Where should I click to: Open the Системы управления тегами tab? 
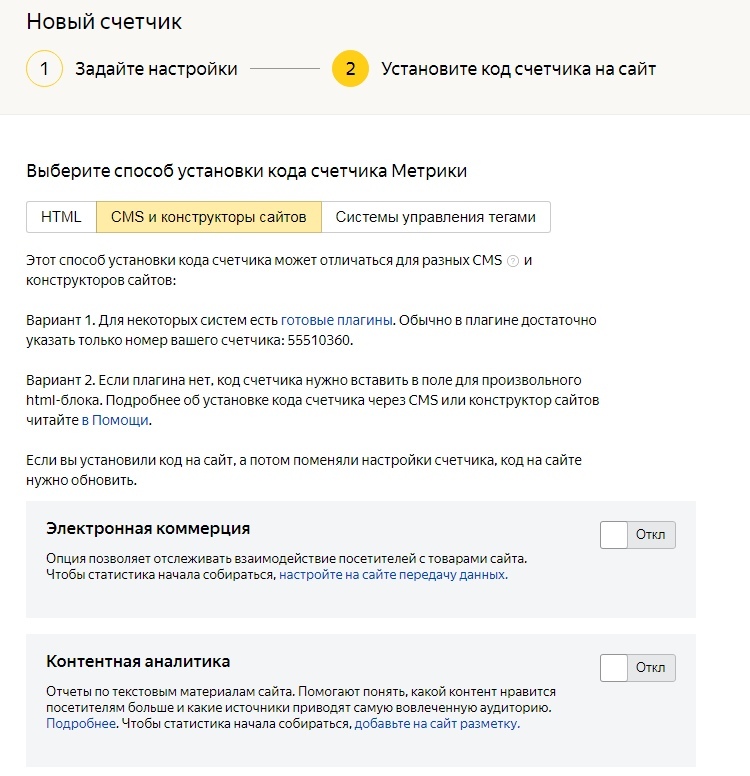coord(435,217)
